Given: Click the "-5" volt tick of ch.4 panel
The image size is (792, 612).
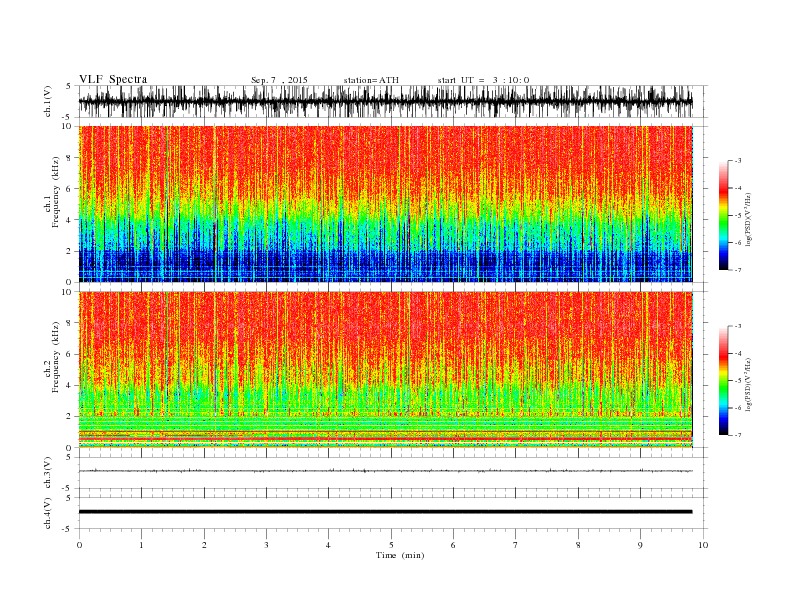Looking at the screenshot, I should (68, 529).
